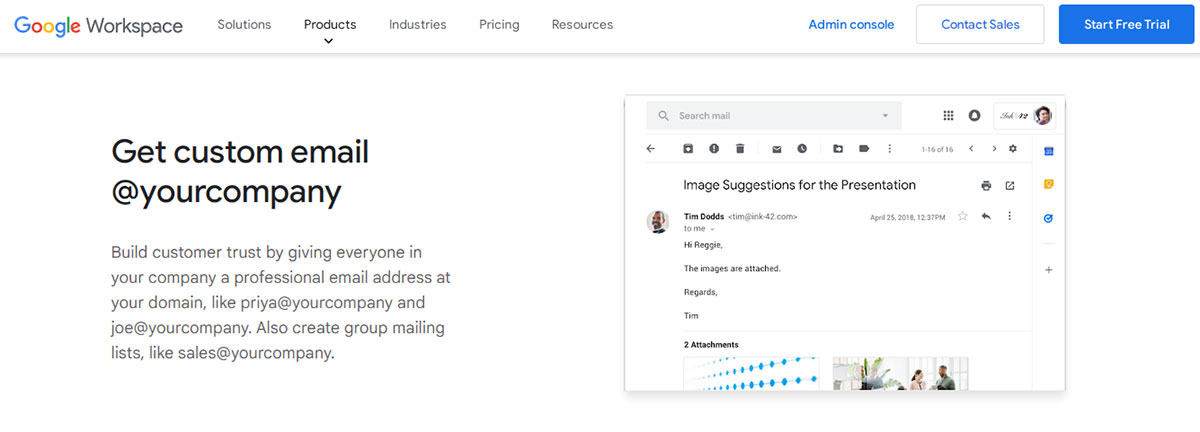Open message More options dots

click(1010, 216)
